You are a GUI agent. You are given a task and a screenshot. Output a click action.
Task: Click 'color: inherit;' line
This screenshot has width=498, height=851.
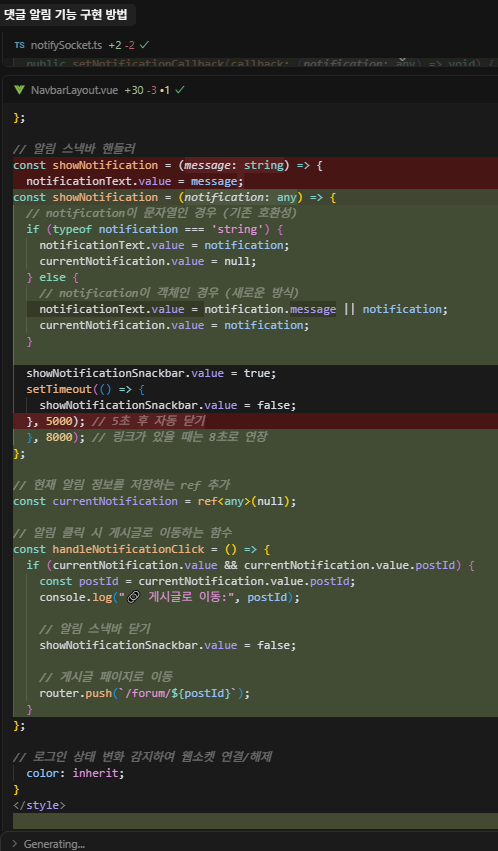pyautogui.click(x=75, y=773)
